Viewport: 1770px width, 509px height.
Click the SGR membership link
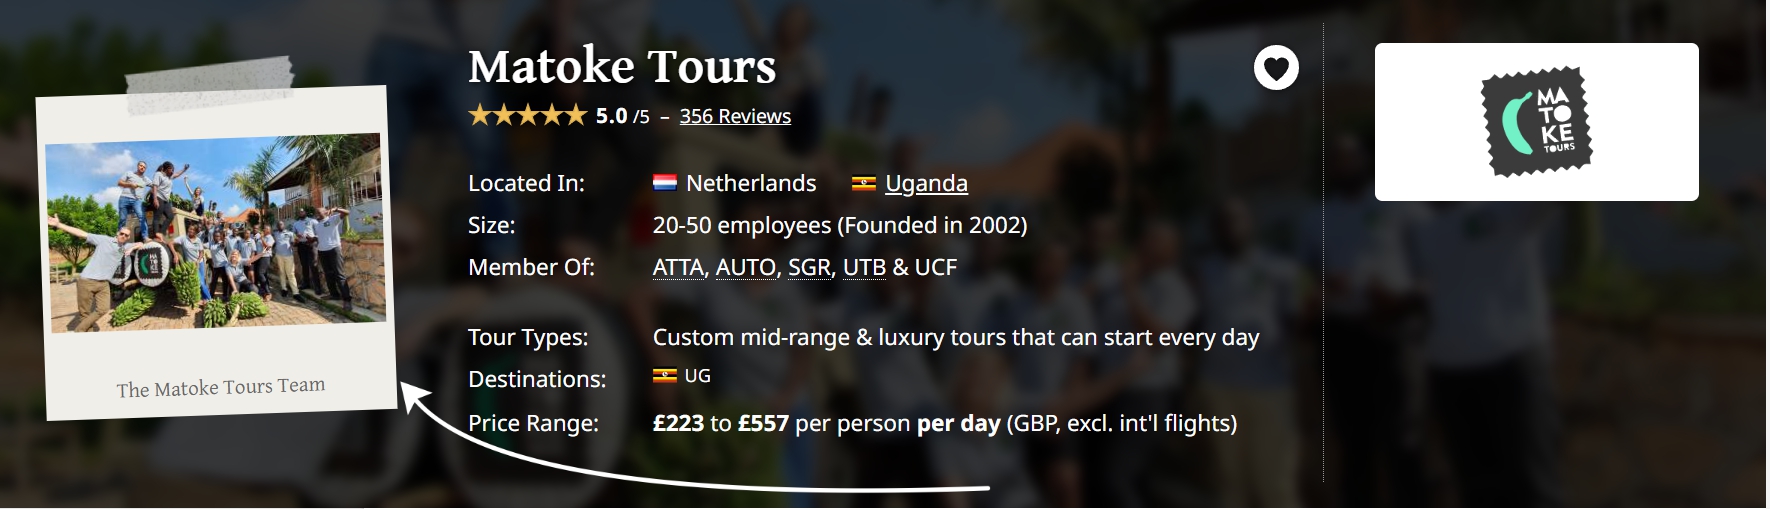coord(809,267)
